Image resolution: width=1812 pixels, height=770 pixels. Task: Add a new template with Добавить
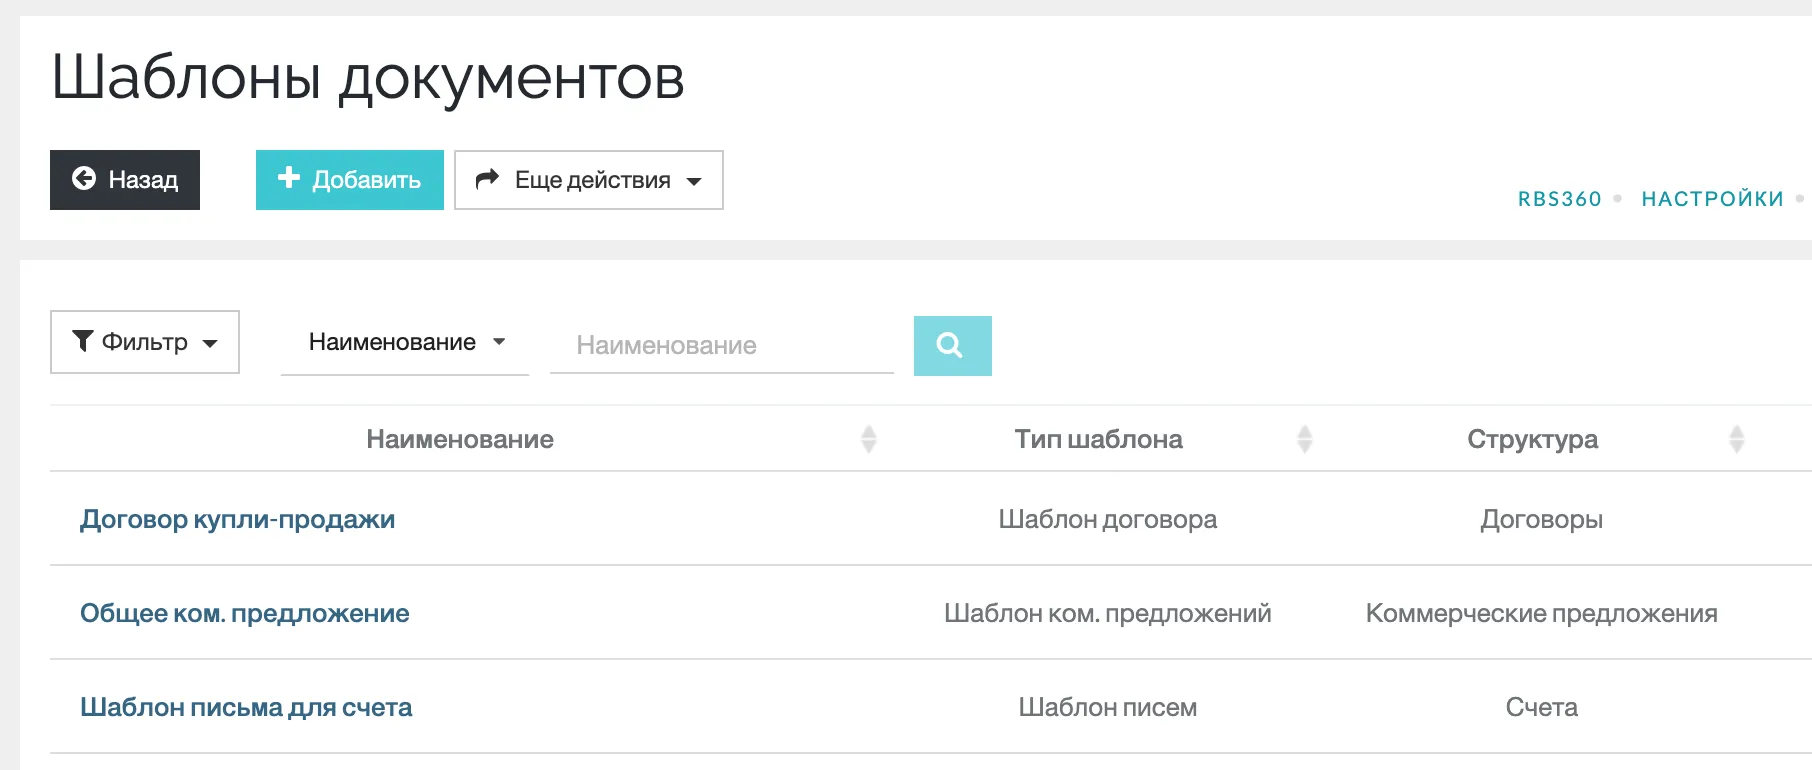(x=349, y=180)
